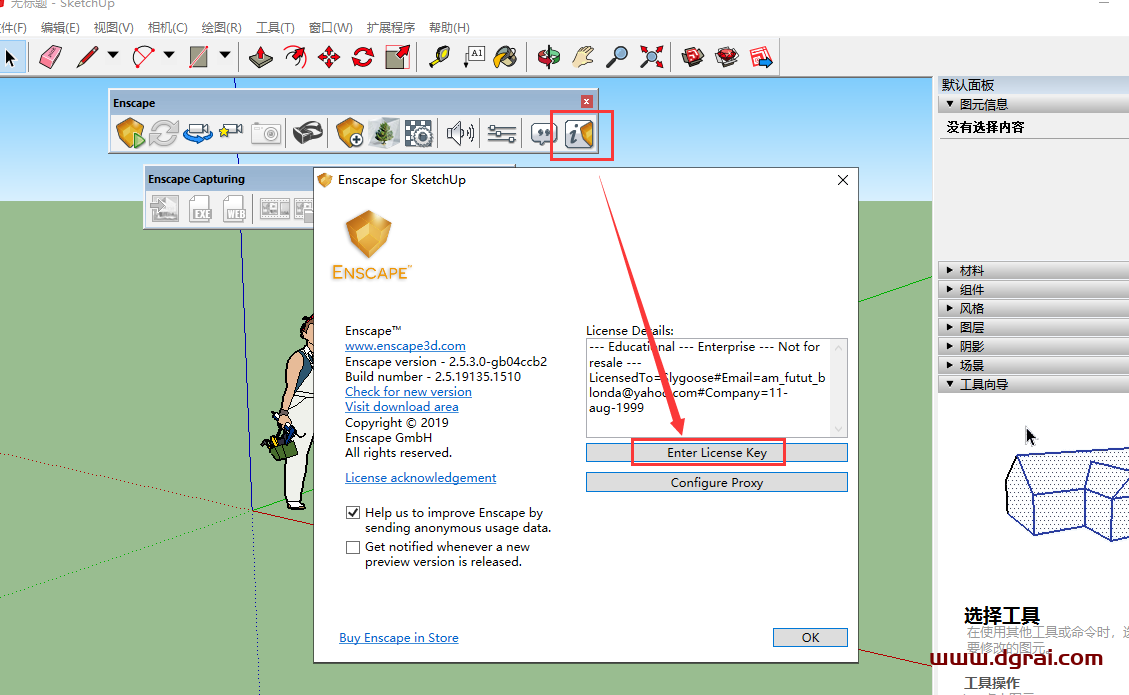This screenshot has width=1129, height=695.
Task: Open the Arc tool dropdown arrow
Action: 169,55
